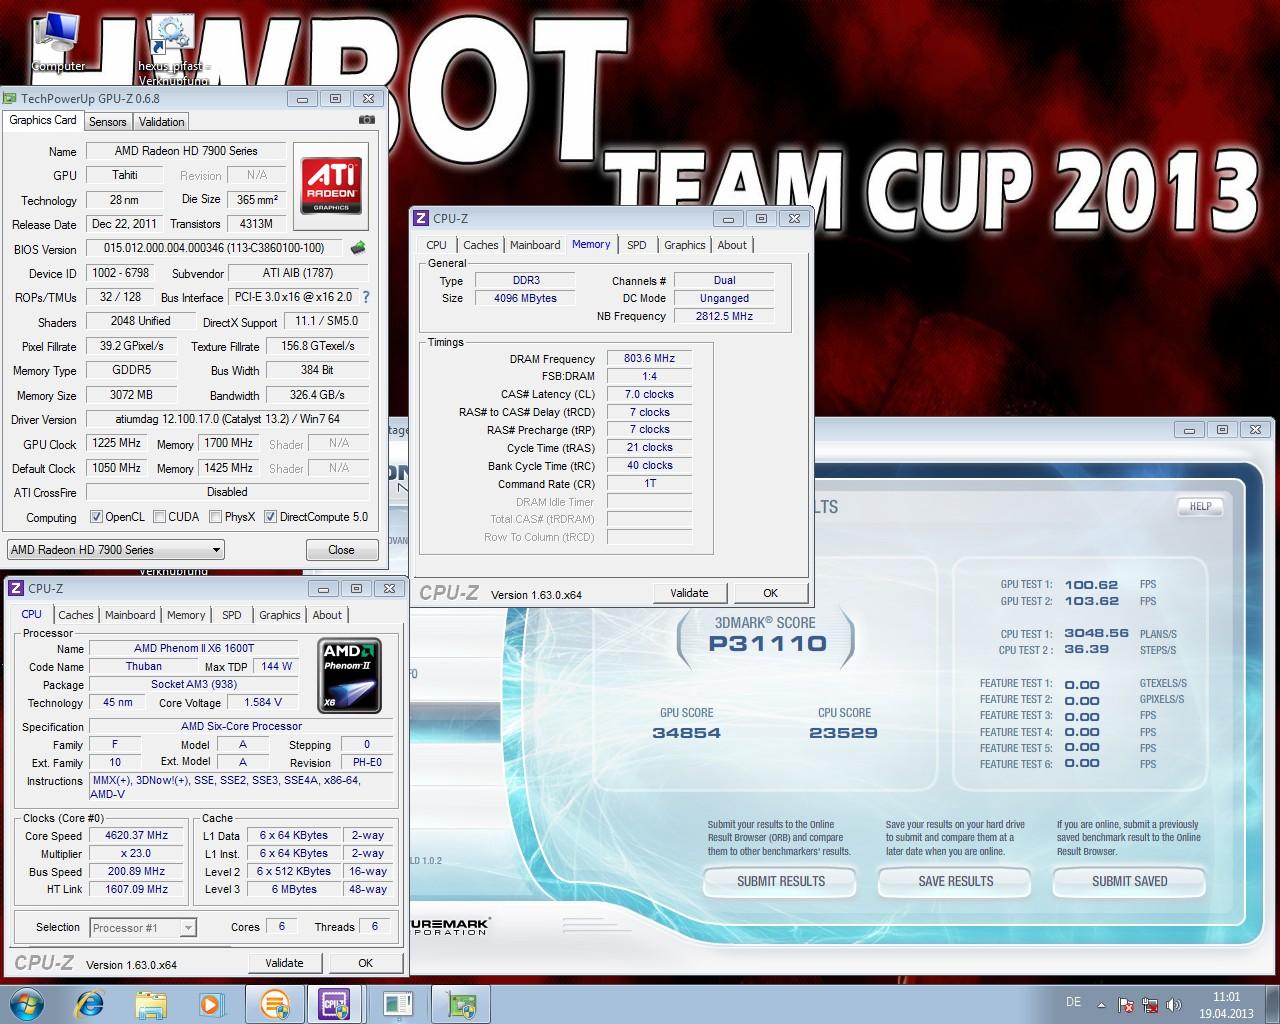Image resolution: width=1280 pixels, height=1024 pixels.
Task: Click the GPU SCORE value 34854
Action: [686, 733]
